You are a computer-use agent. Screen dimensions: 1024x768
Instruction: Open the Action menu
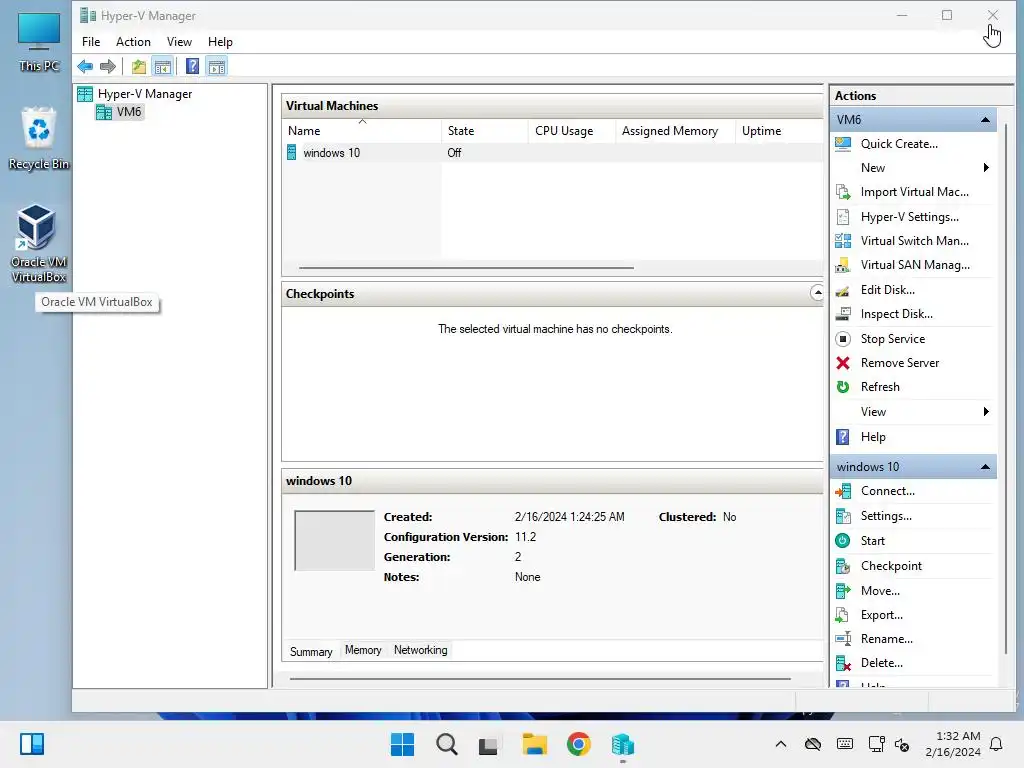pyautogui.click(x=133, y=42)
